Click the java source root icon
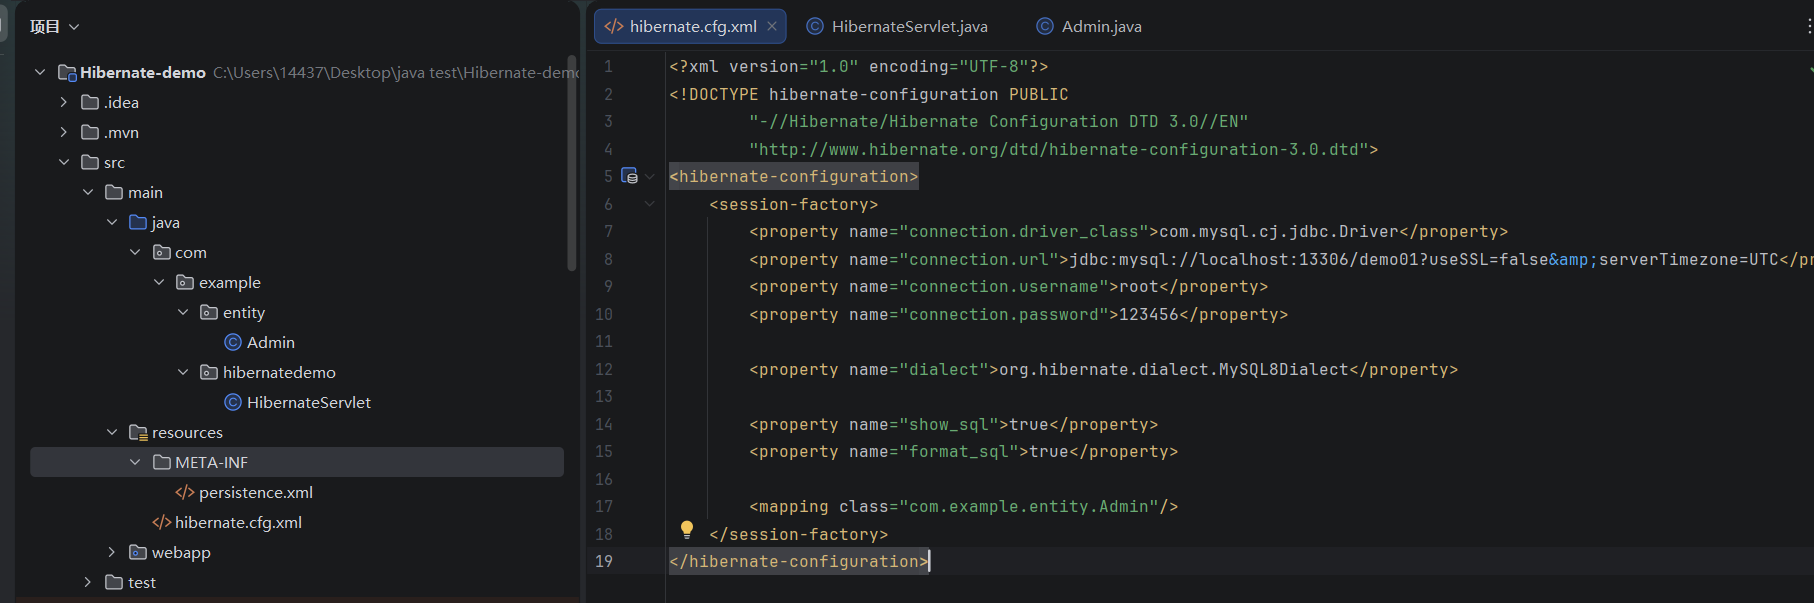The image size is (1814, 603). pos(138,222)
